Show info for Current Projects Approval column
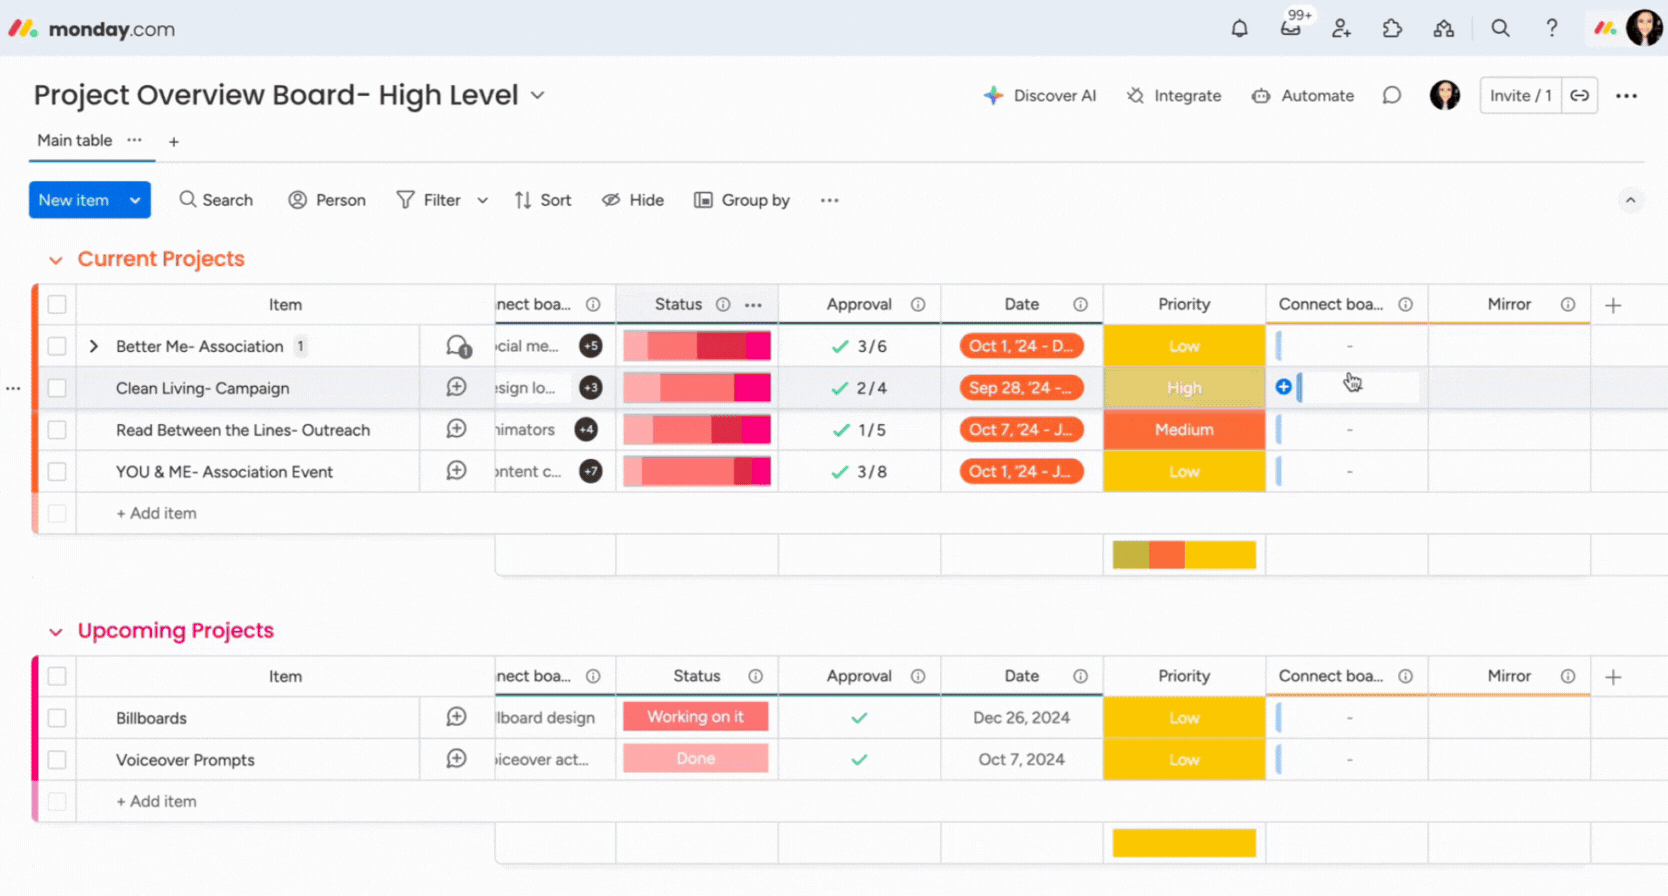Image resolution: width=1668 pixels, height=896 pixels. point(918,305)
